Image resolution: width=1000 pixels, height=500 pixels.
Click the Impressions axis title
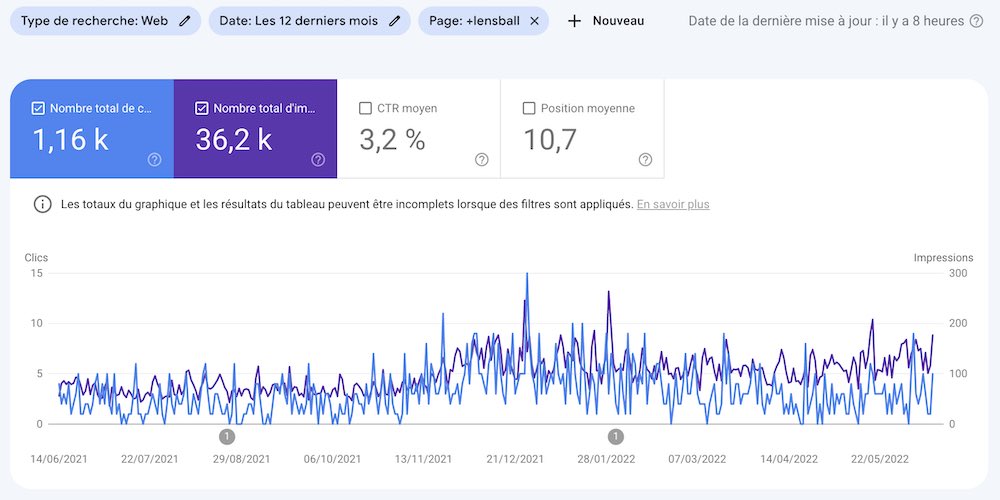point(943,258)
